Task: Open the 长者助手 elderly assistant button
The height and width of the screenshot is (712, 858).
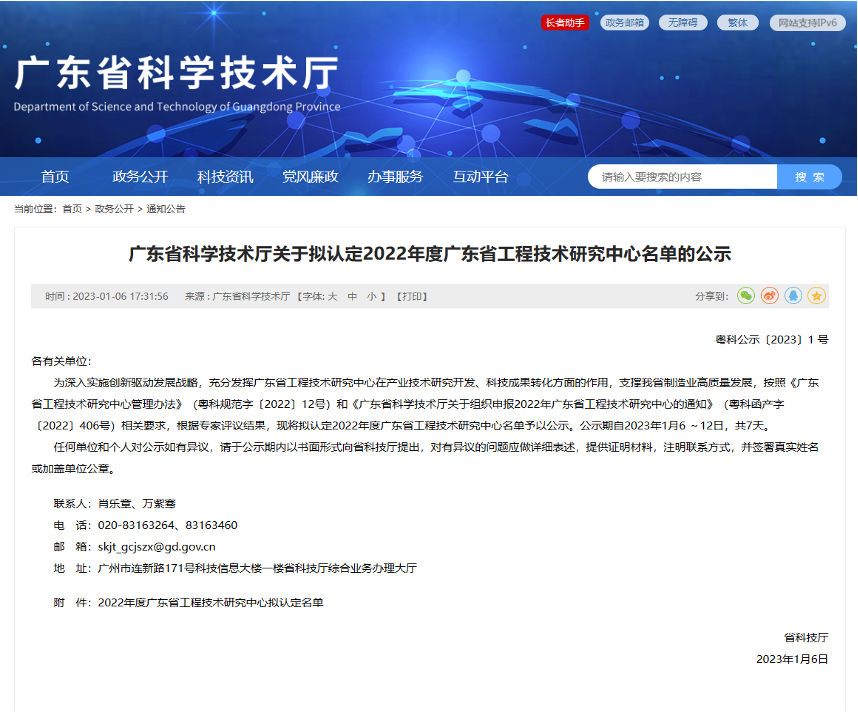Action: (x=565, y=22)
